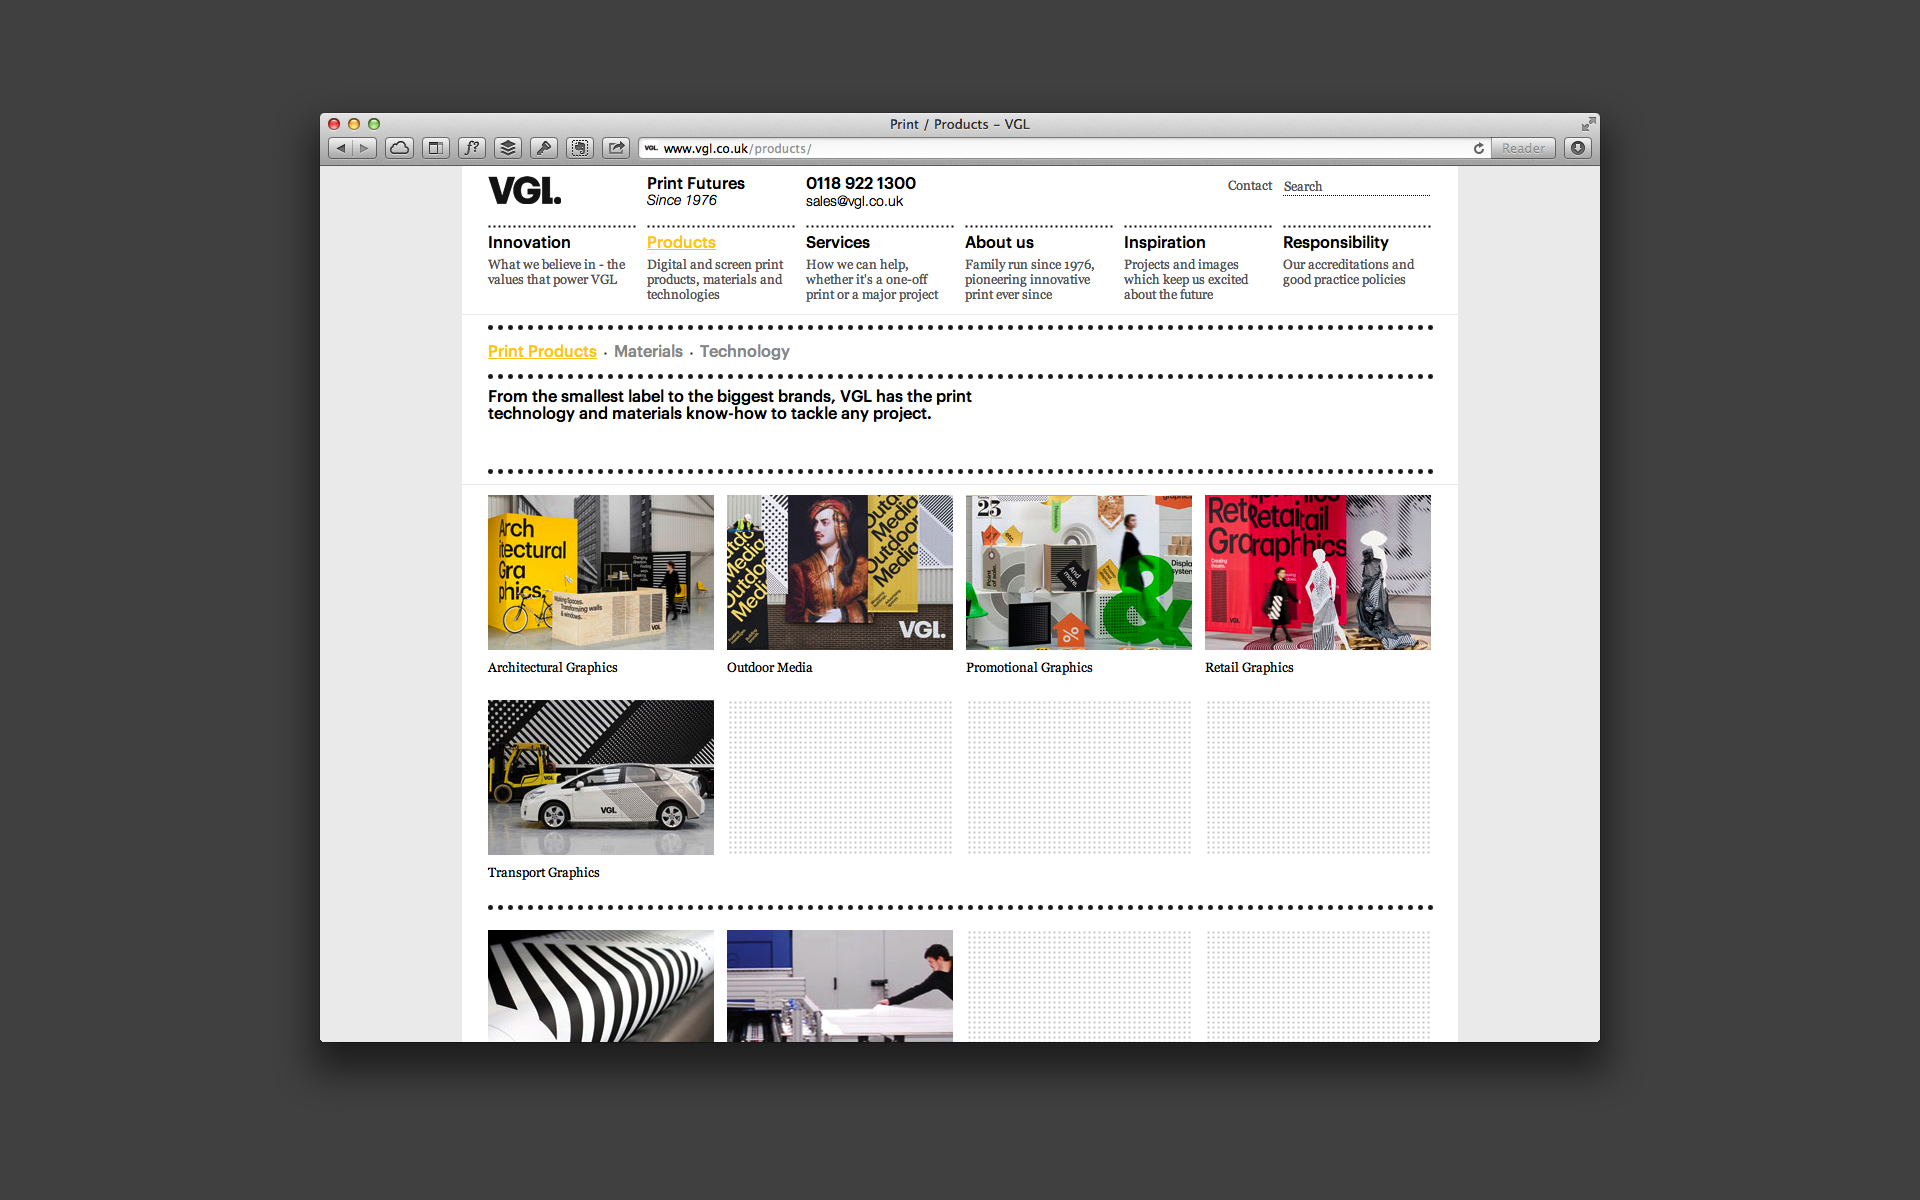Open the Transport Graphics car thumbnail
This screenshot has width=1920, height=1200.
(600, 777)
